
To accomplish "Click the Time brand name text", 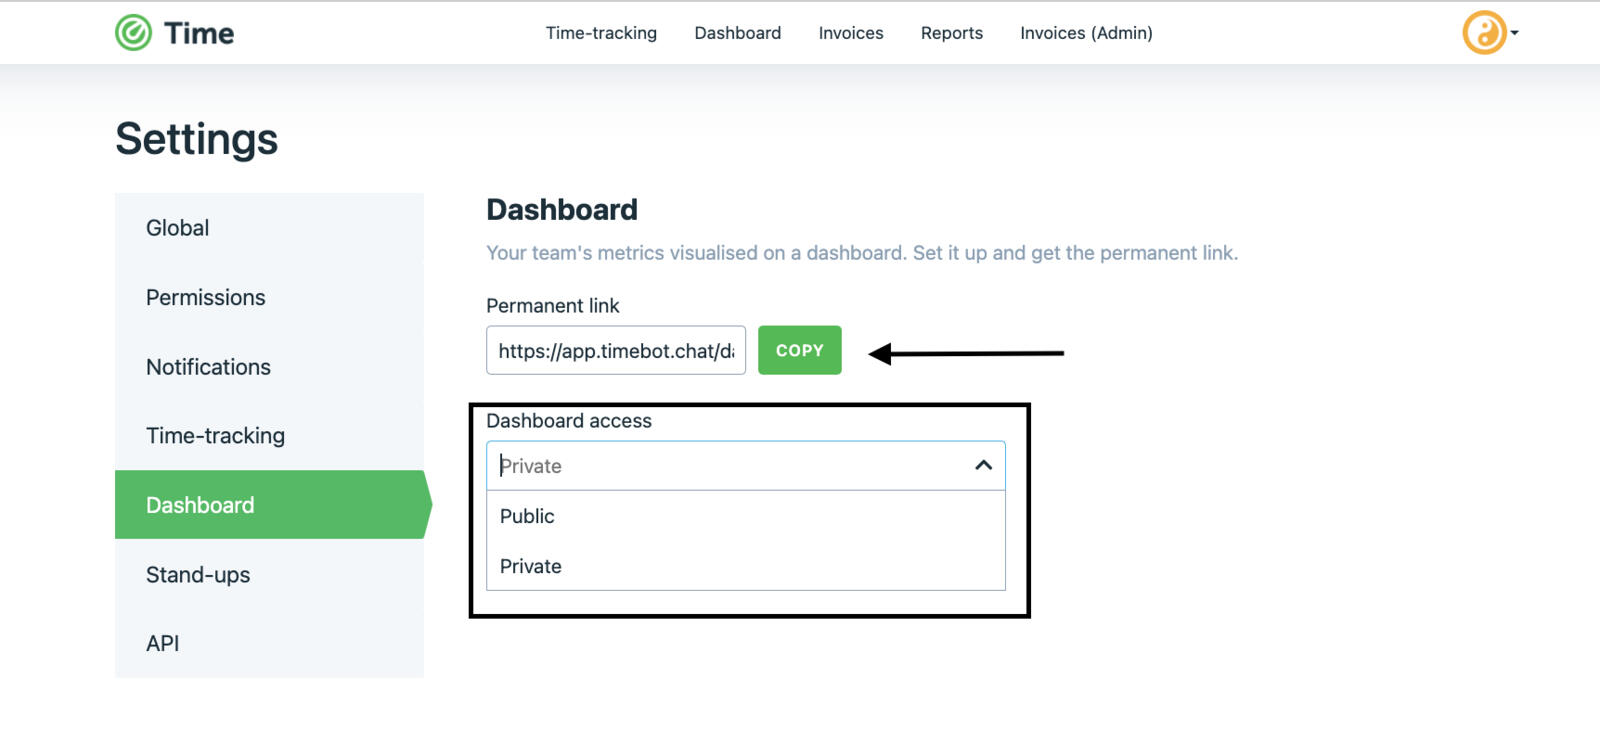I will tap(199, 33).
